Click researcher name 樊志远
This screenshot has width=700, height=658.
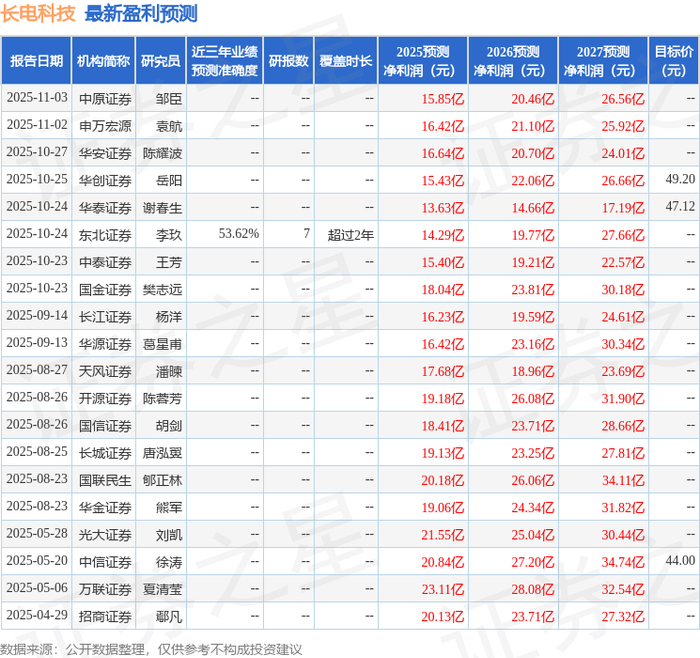162,289
